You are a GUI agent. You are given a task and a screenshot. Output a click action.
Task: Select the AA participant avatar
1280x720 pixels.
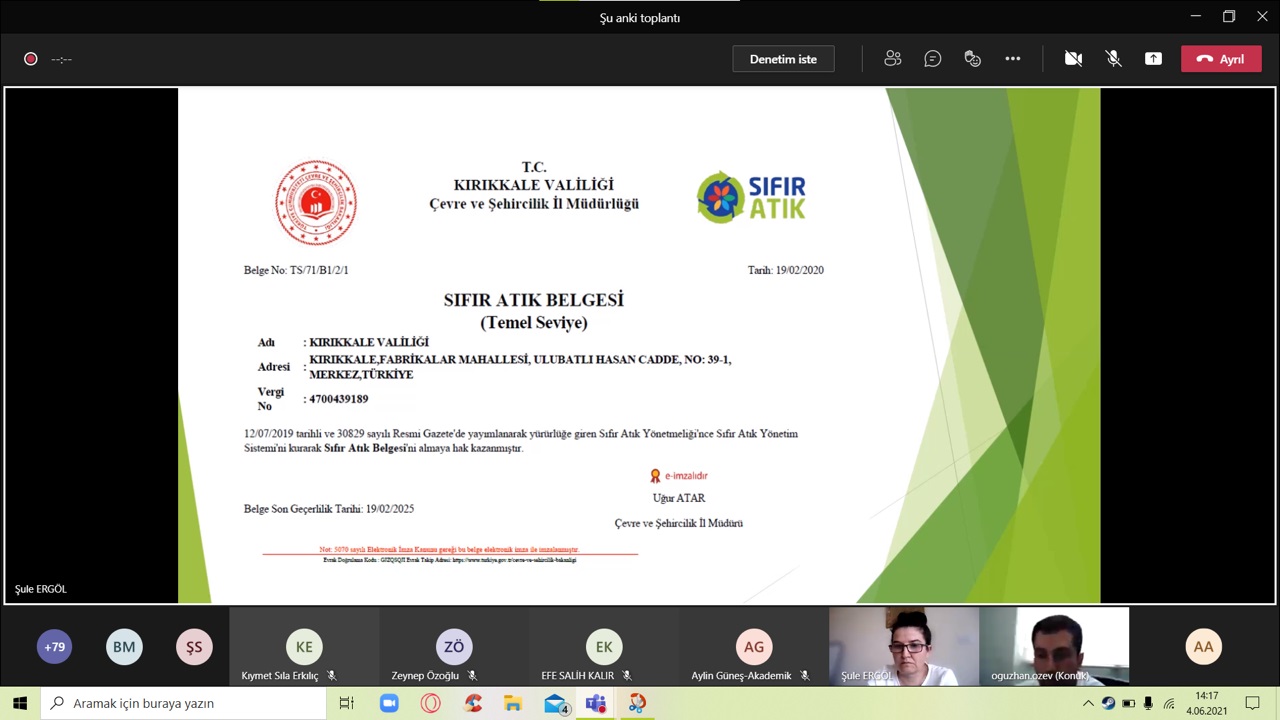click(x=1203, y=647)
